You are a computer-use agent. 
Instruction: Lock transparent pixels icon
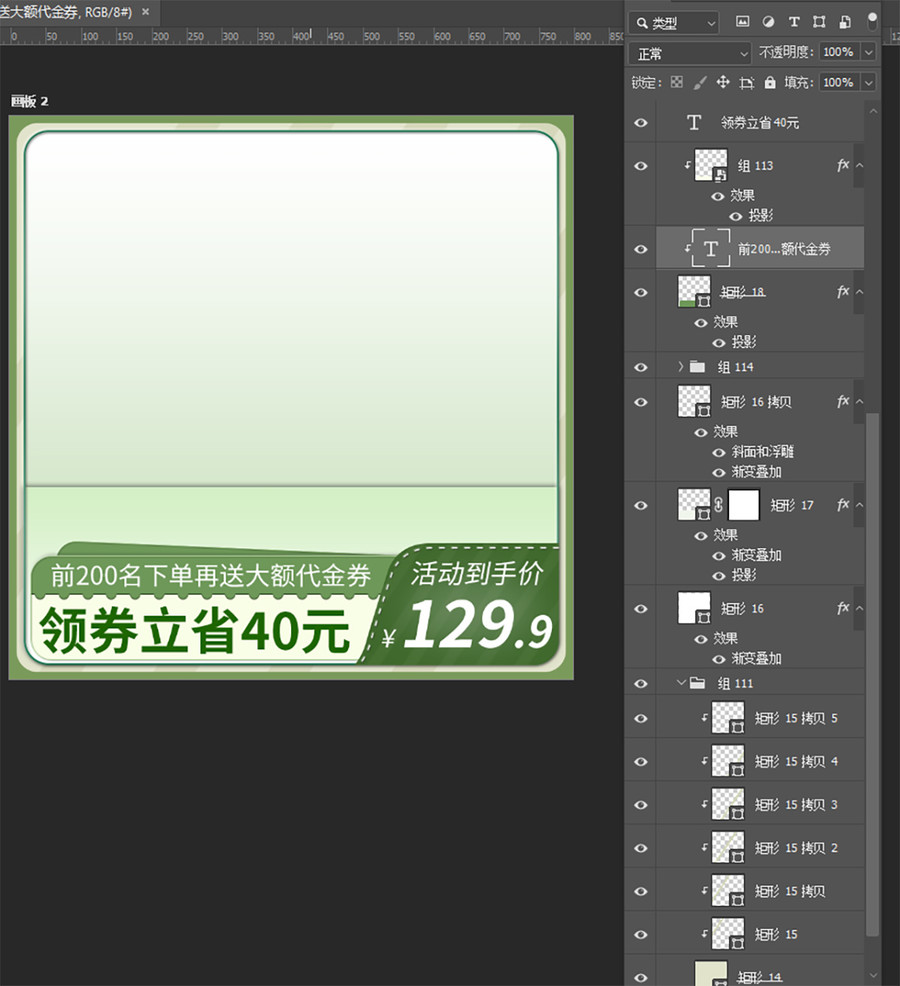pos(677,82)
